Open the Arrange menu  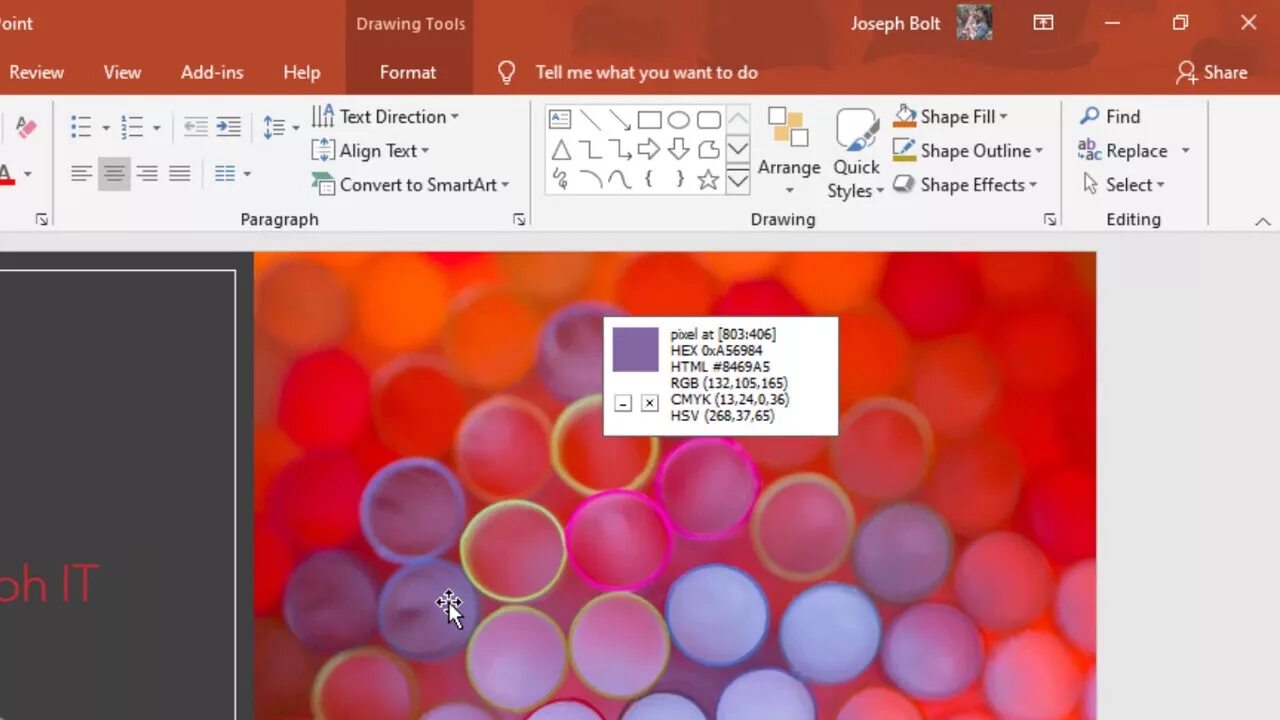point(789,152)
